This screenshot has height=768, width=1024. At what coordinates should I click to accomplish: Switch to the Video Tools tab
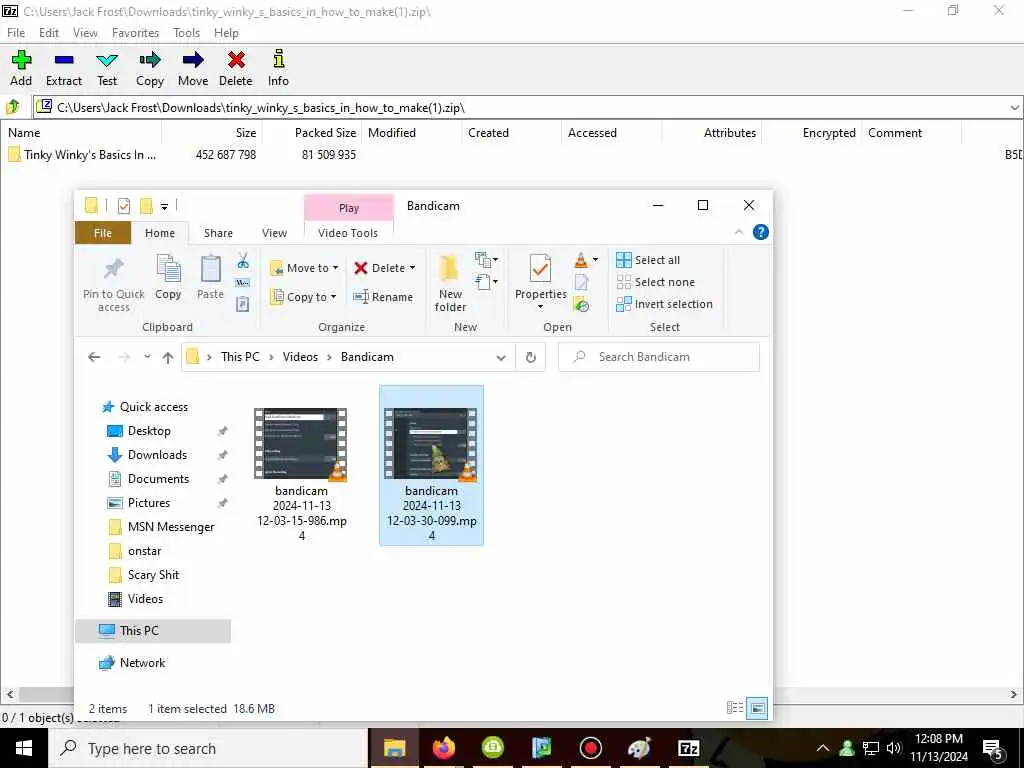pos(347,233)
